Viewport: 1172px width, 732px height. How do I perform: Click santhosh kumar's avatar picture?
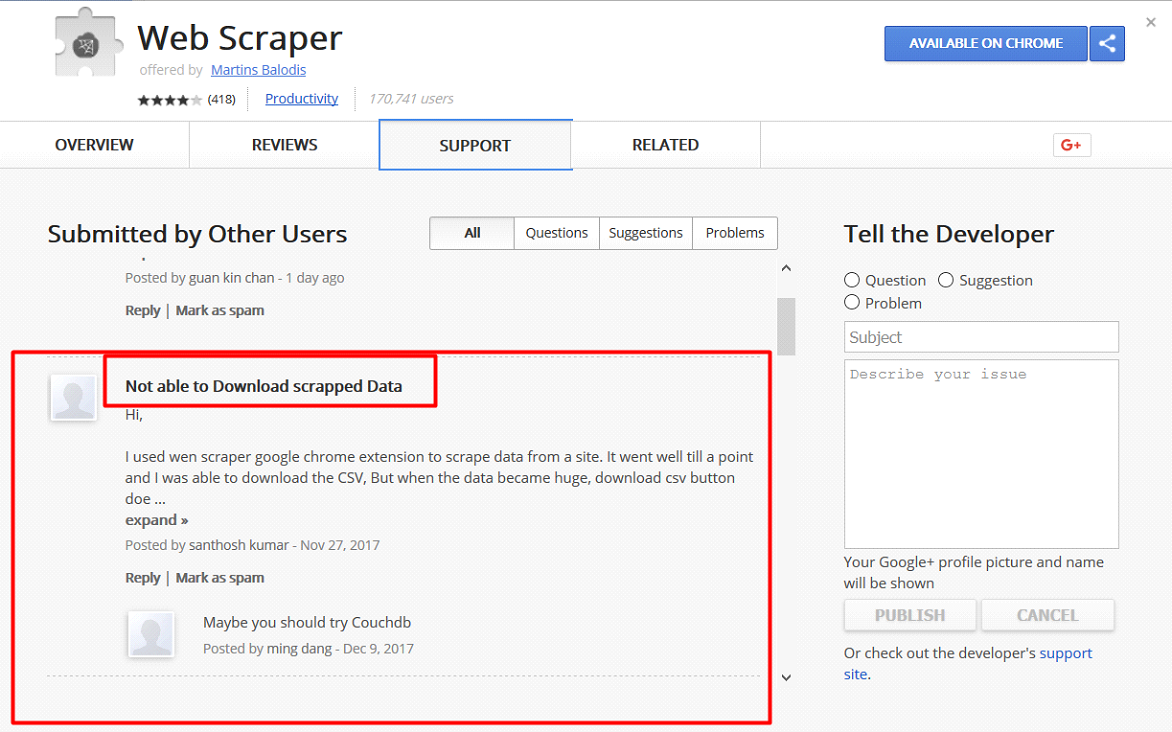[x=73, y=397]
